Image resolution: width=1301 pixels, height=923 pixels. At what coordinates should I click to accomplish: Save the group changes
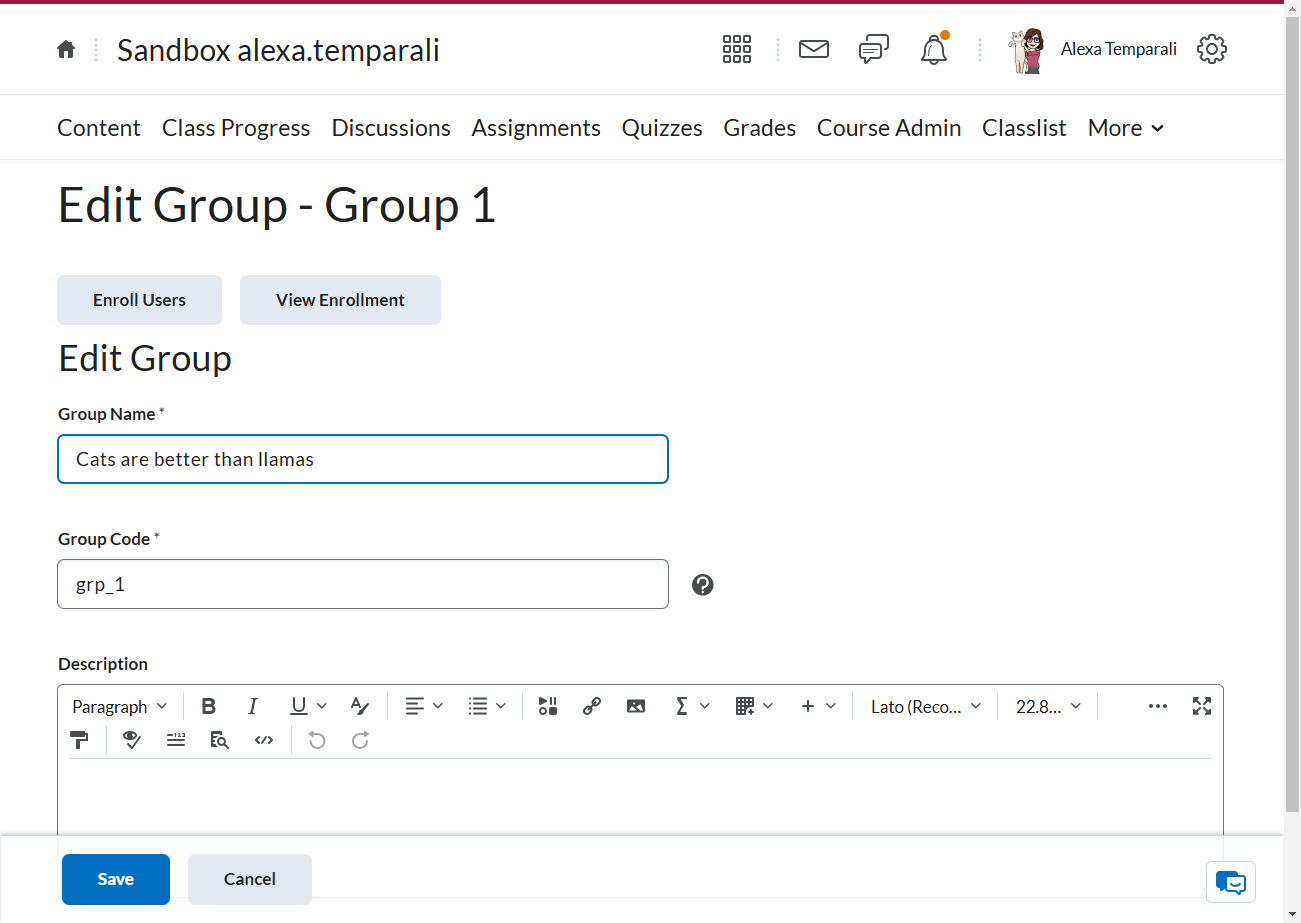click(x=116, y=879)
